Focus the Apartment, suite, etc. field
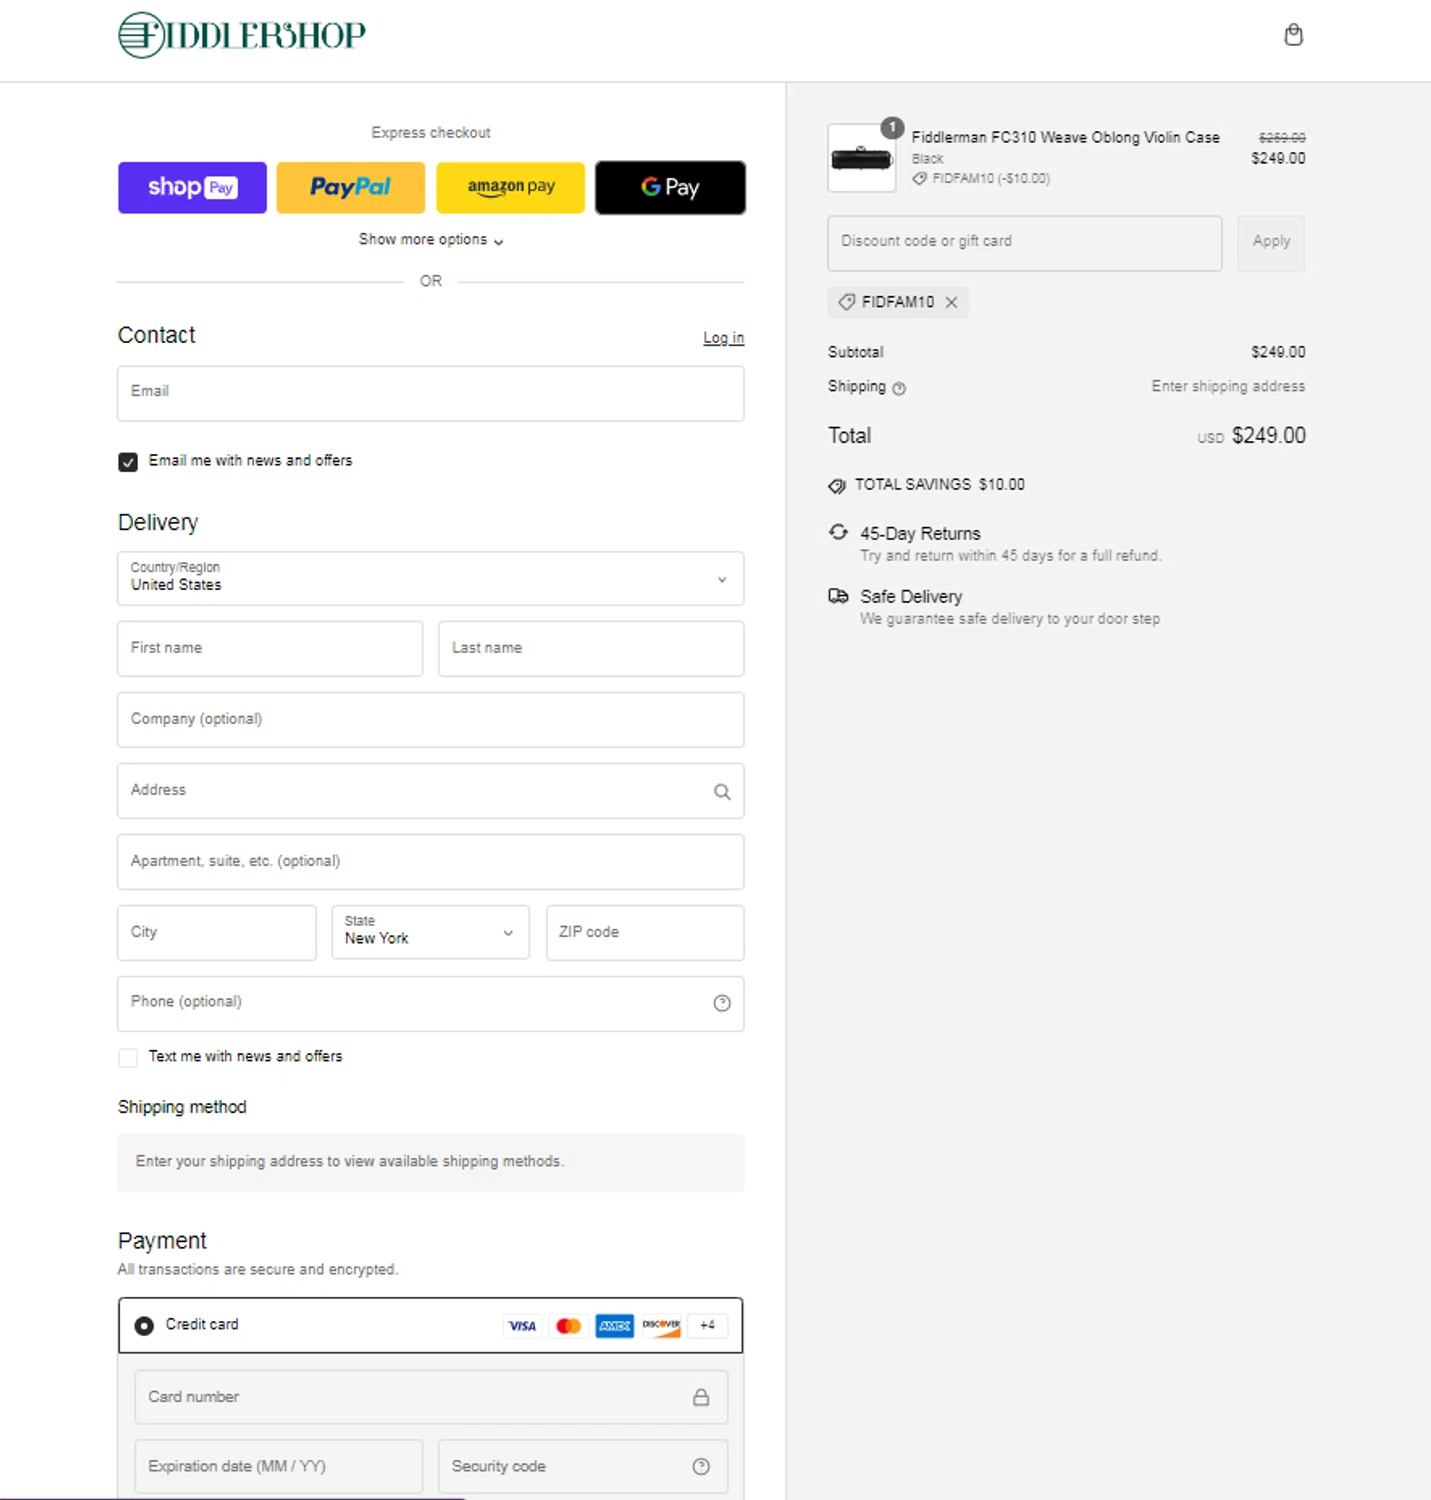Screen dimensions: 1431x1500 430,862
